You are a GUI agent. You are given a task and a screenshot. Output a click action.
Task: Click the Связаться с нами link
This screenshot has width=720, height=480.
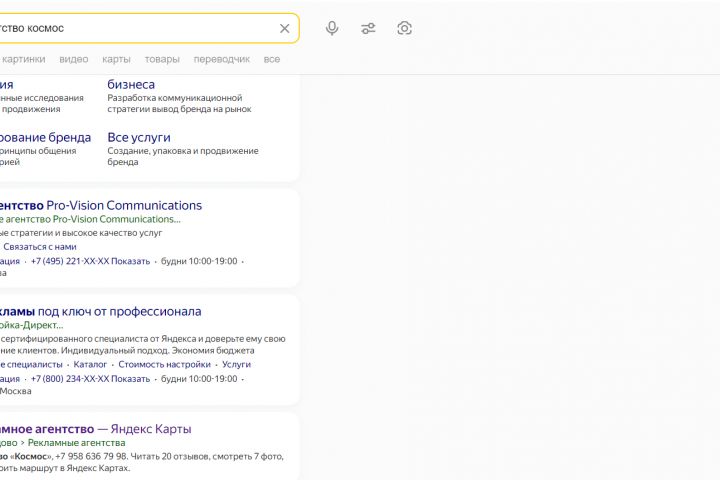point(40,246)
